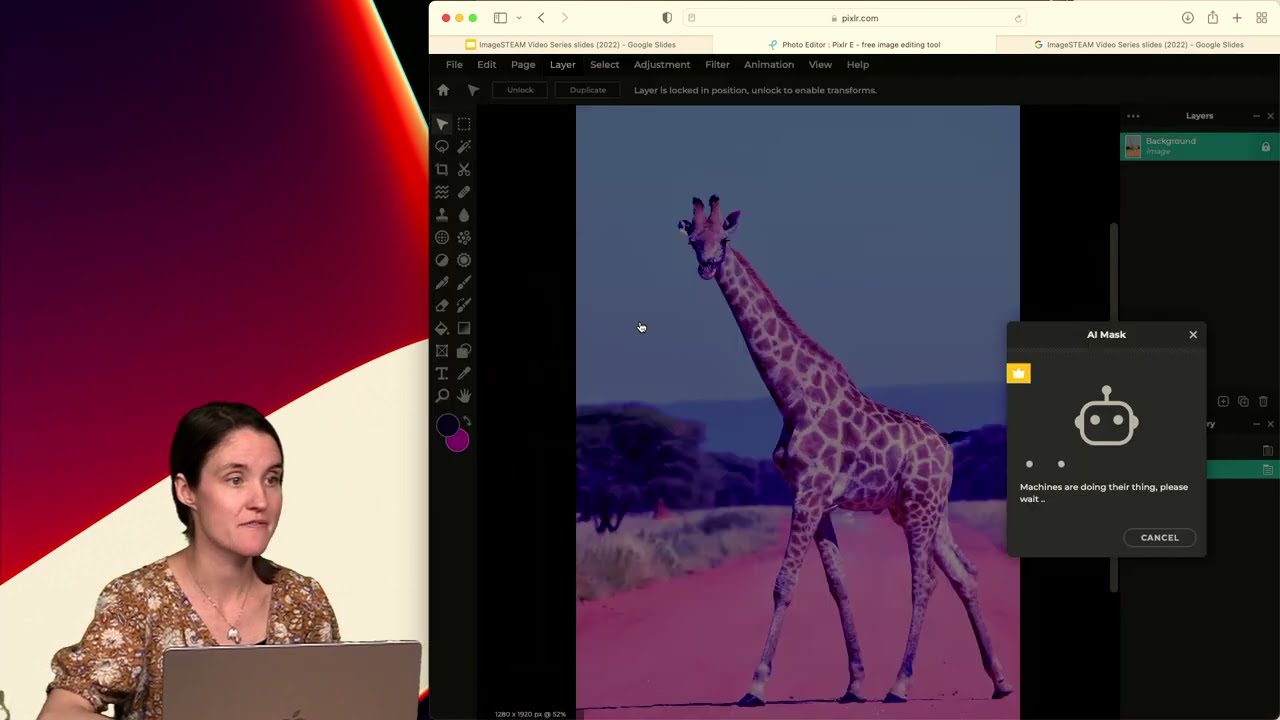Open the Page menu
The image size is (1280, 720).
(x=523, y=64)
